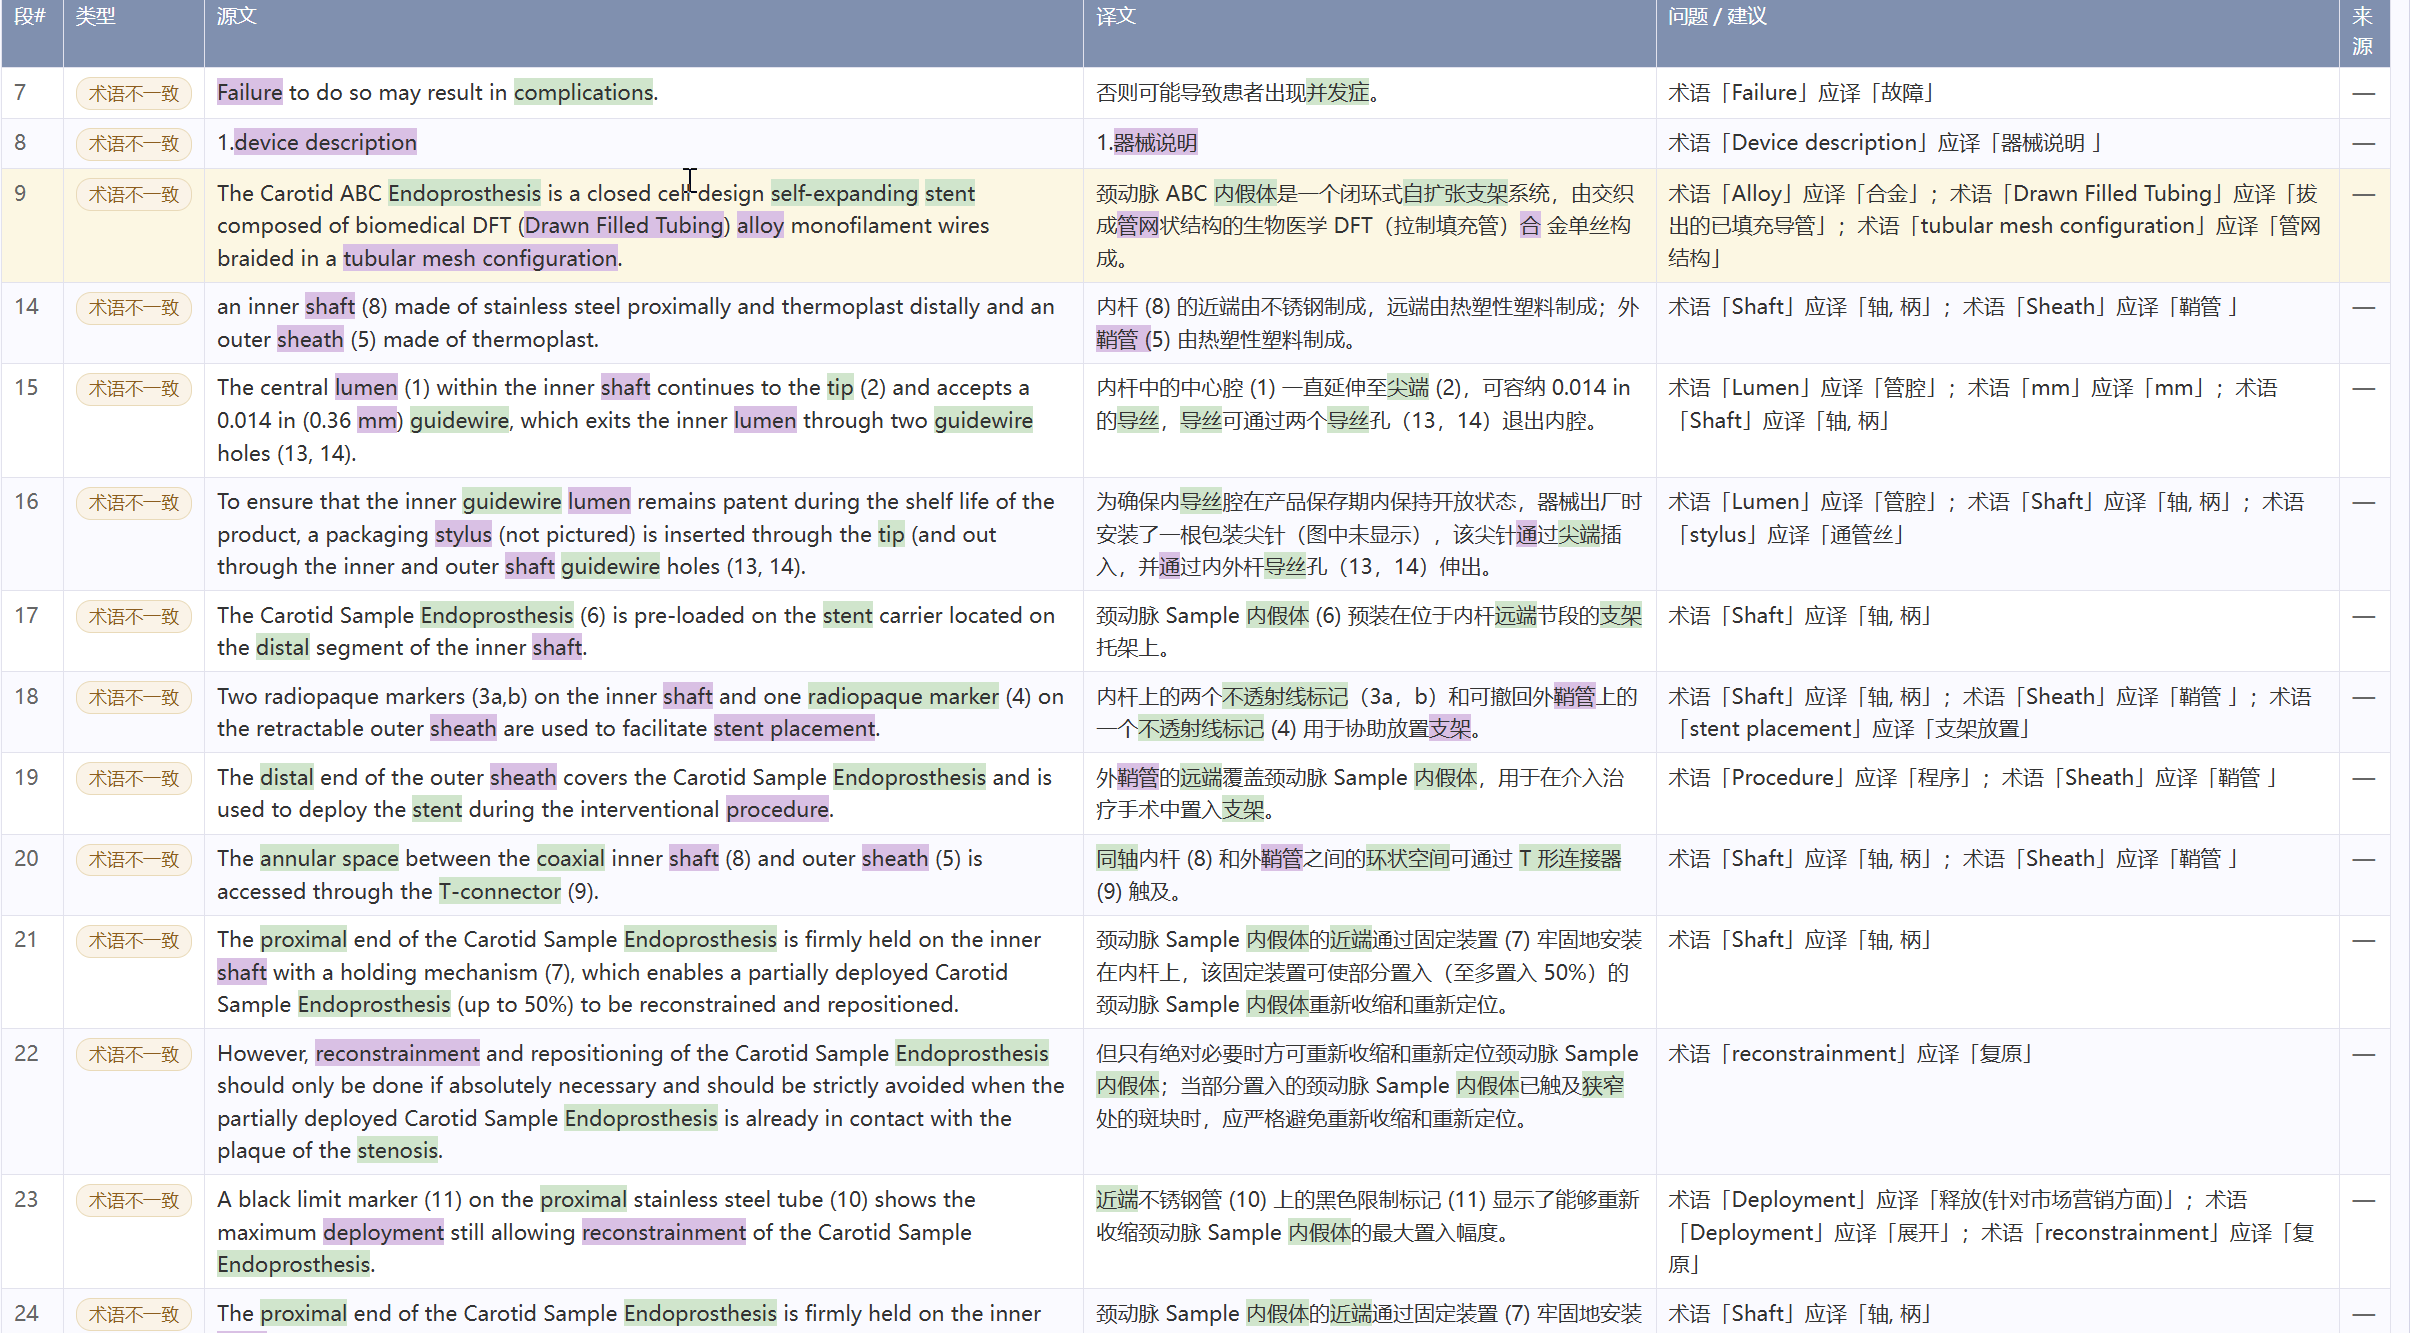The image size is (2411, 1333).
Task: Click segment number 9 cell
Action: point(32,225)
